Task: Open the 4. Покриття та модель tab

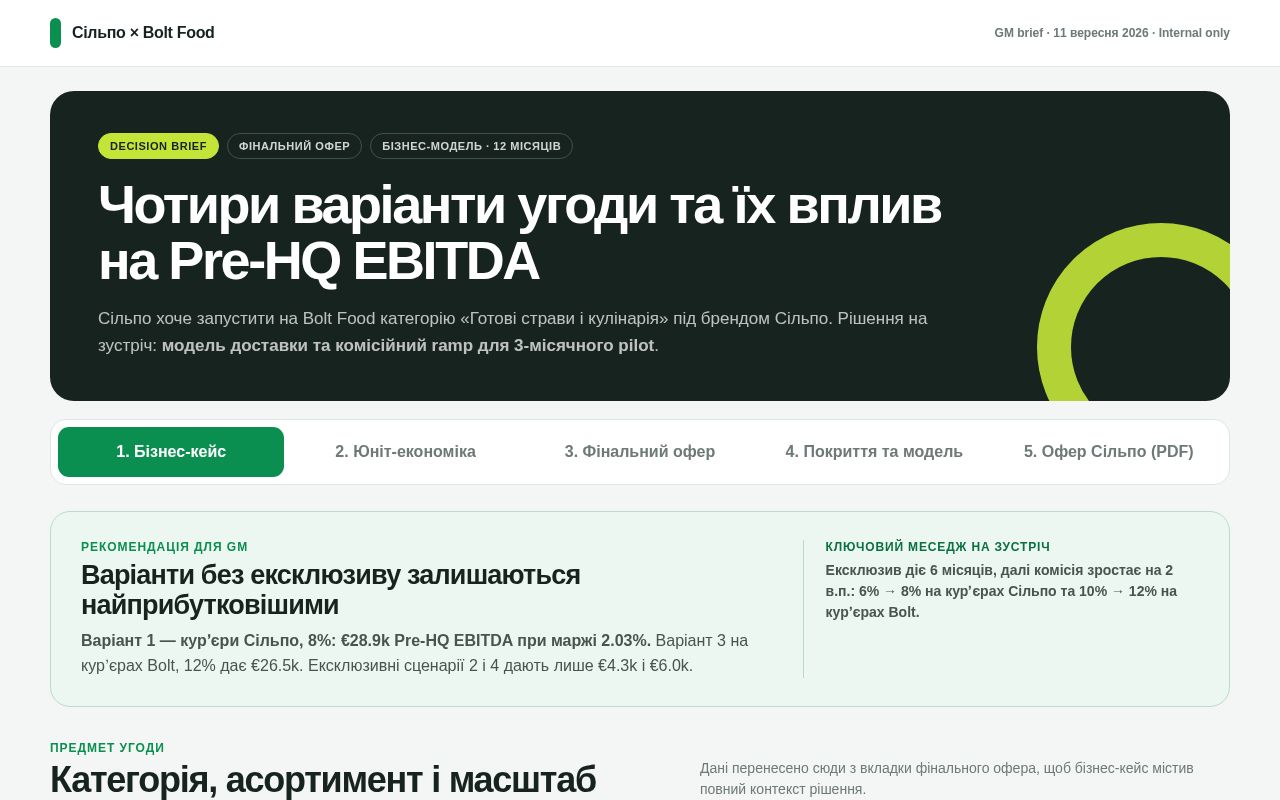Action: pos(874,452)
